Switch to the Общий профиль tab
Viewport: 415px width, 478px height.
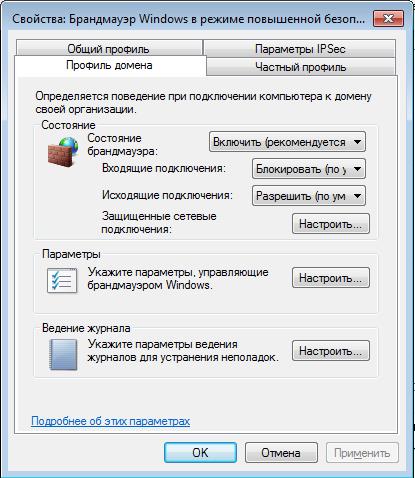109,48
